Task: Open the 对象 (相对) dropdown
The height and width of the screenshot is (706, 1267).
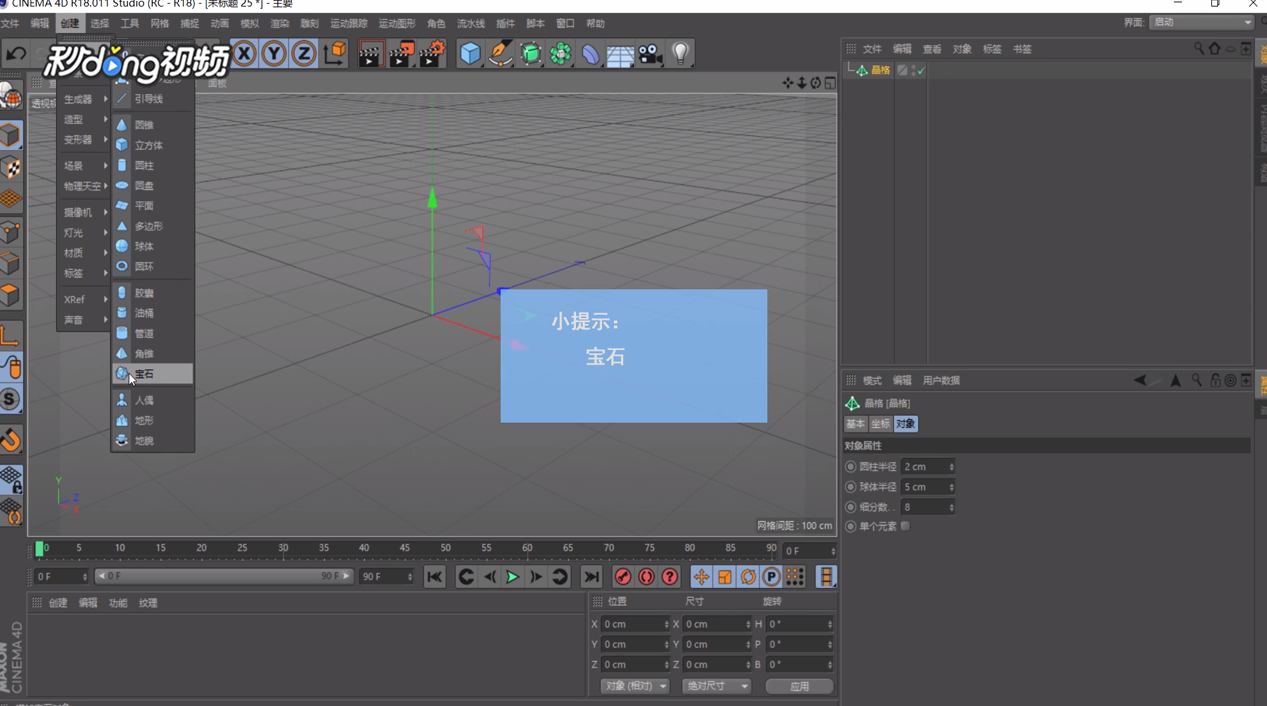Action: tap(635, 686)
